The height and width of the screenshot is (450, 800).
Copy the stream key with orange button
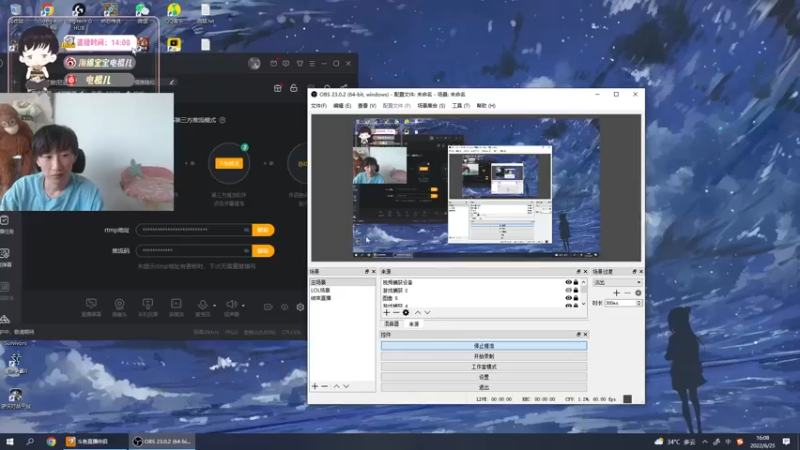263,251
